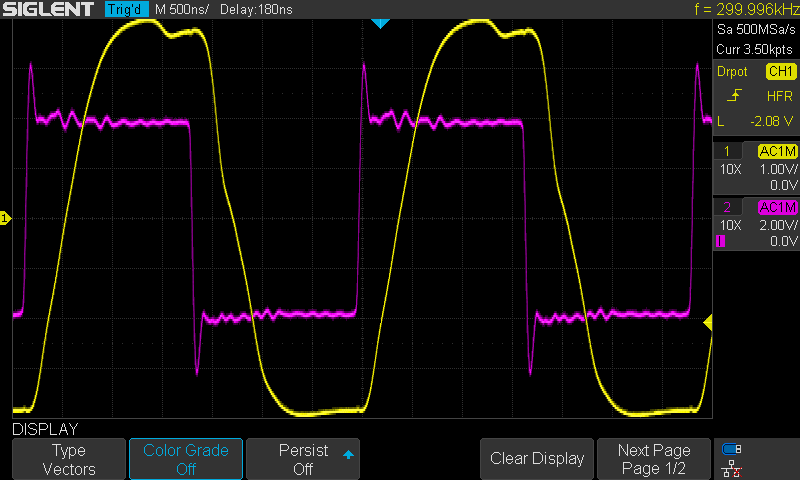The width and height of the screenshot is (800, 480).
Task: Click the SIGLENT logo
Action: (x=48, y=9)
